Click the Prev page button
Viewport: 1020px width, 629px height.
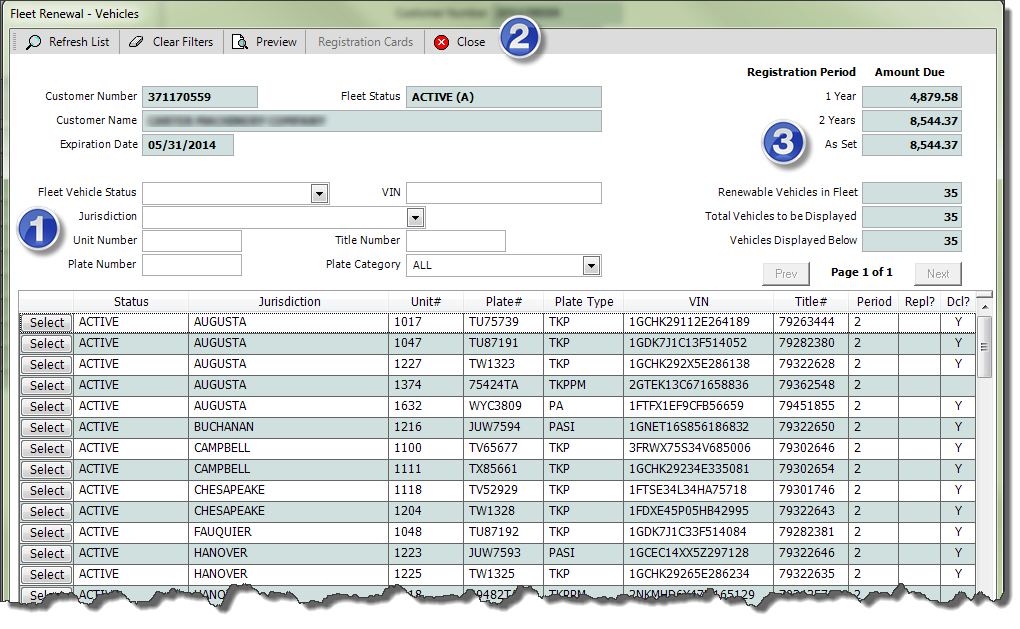785,274
